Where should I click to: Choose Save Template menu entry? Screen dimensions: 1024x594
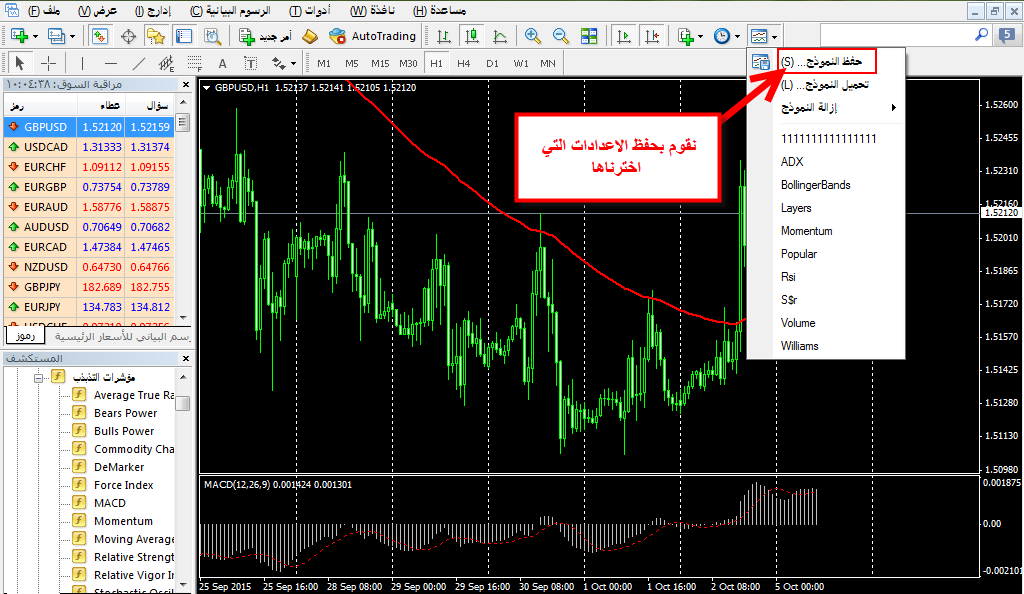coord(826,61)
